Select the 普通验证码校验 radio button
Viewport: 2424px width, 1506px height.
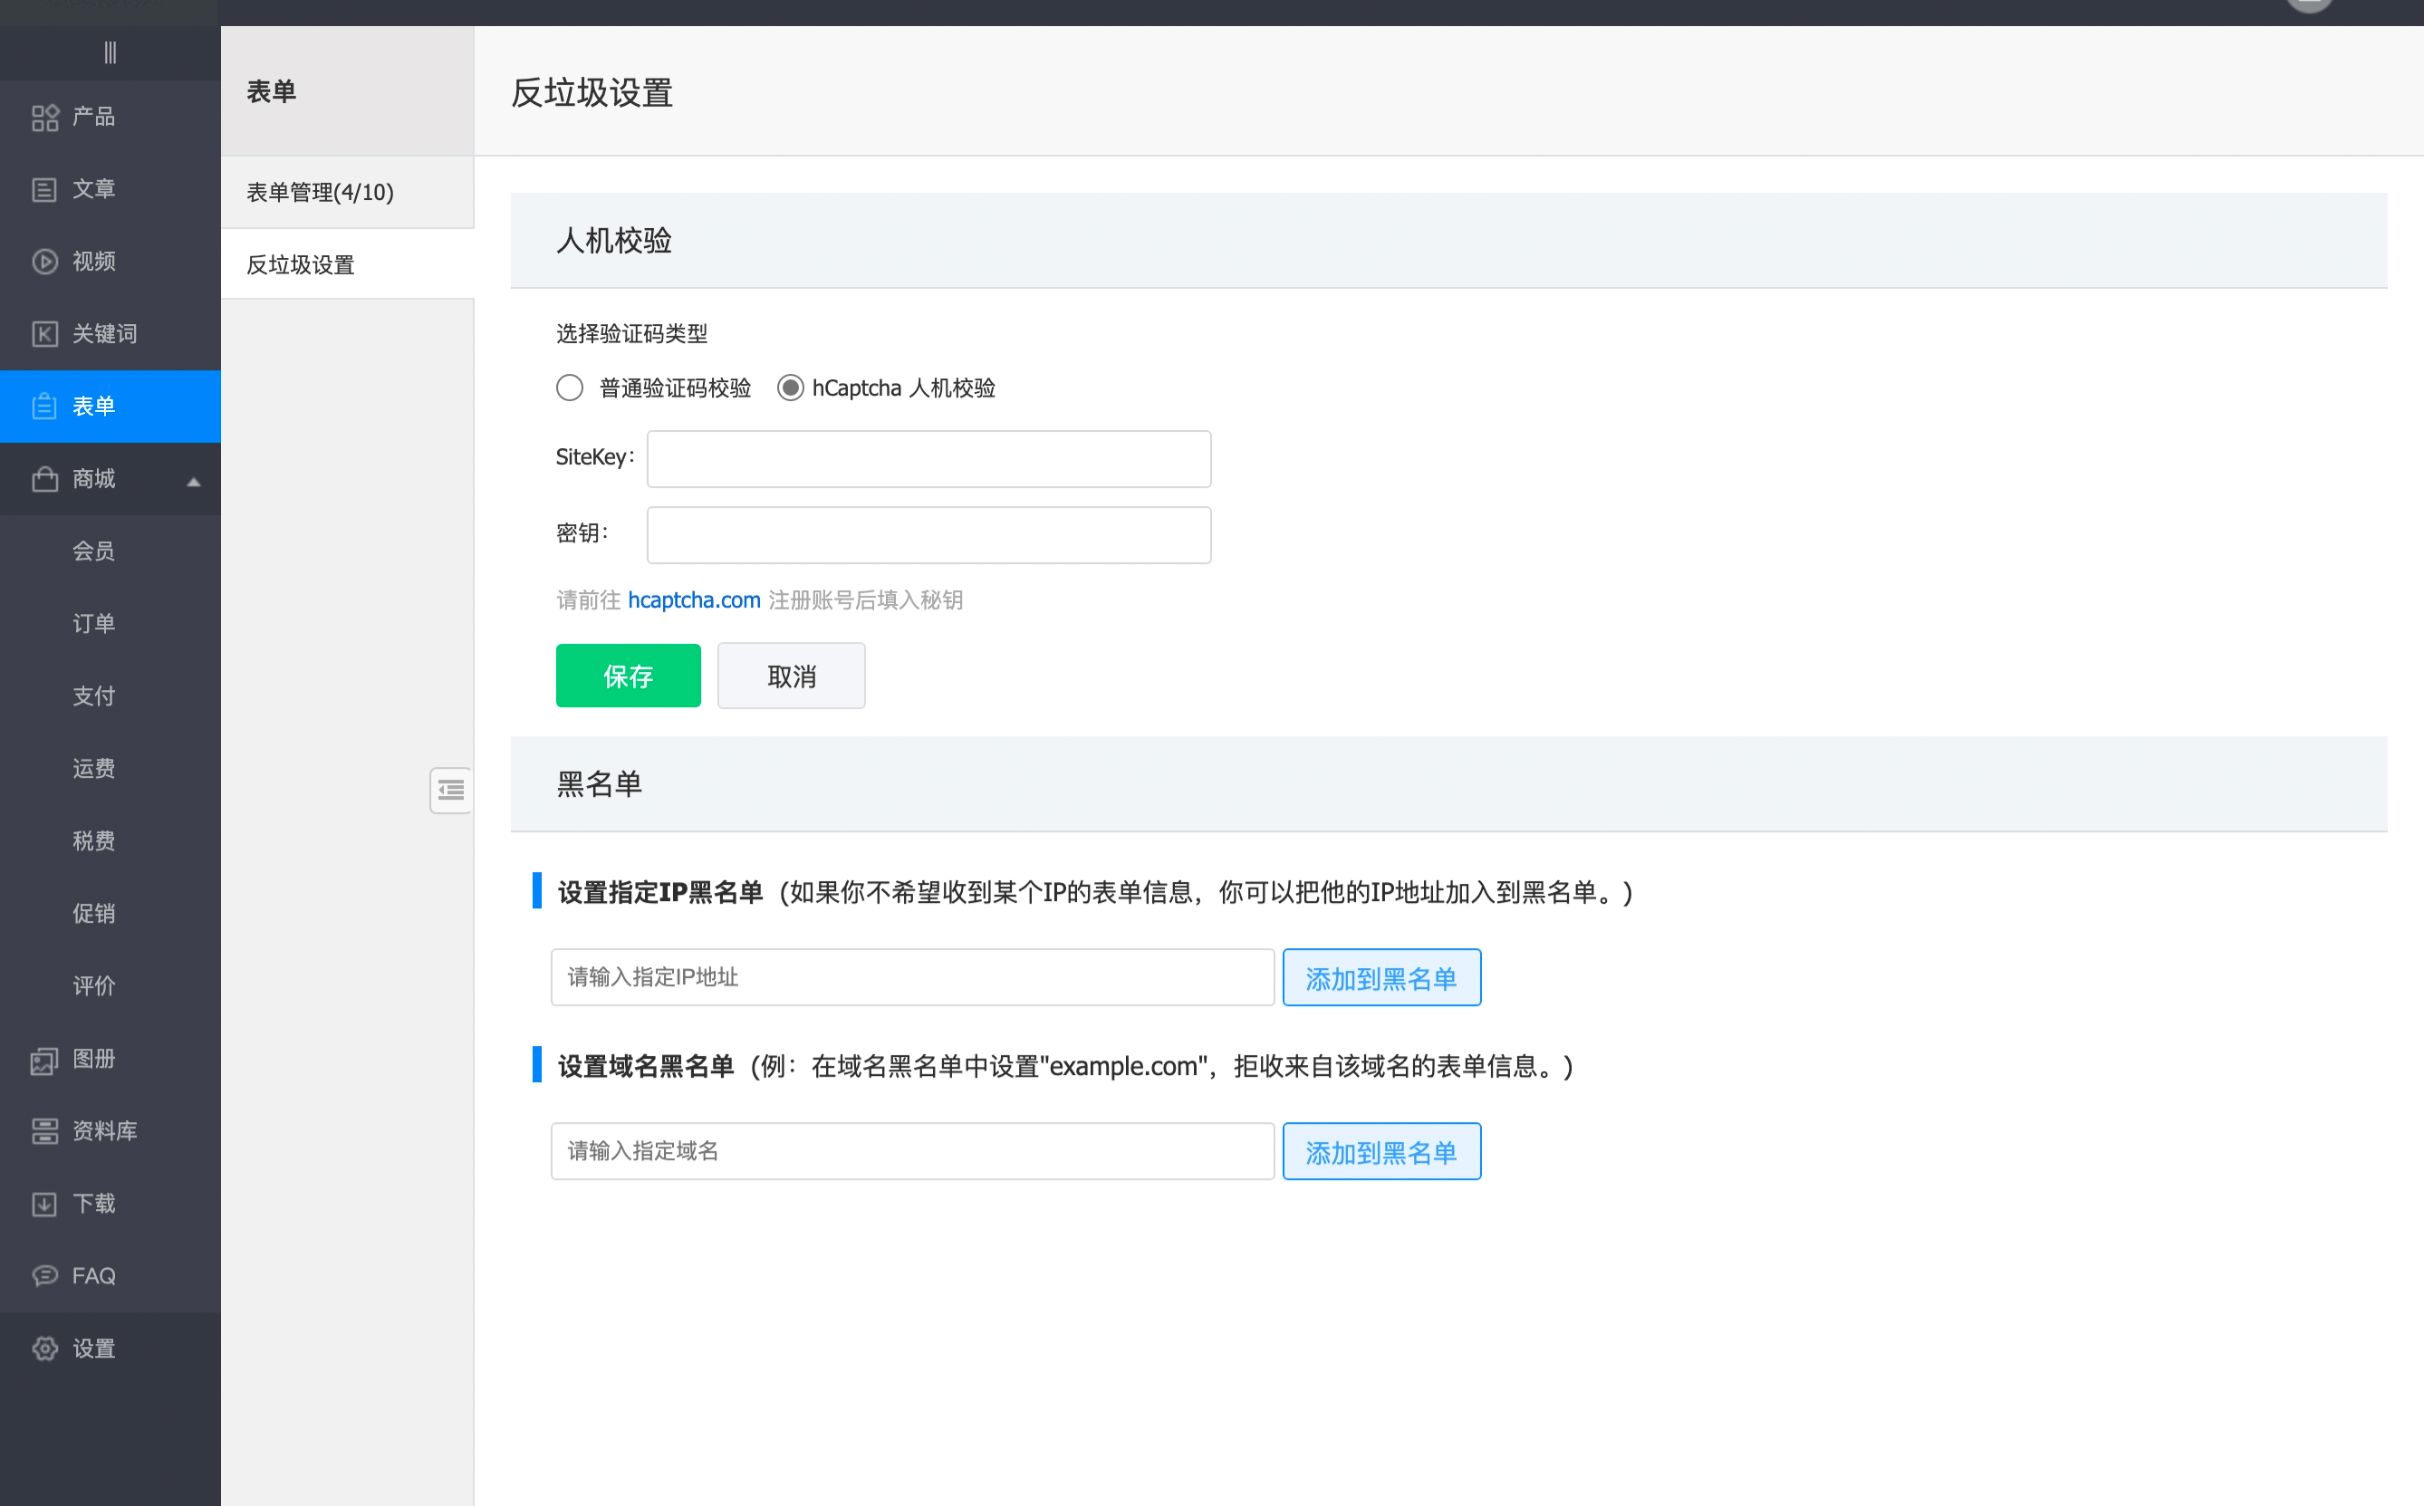click(570, 388)
